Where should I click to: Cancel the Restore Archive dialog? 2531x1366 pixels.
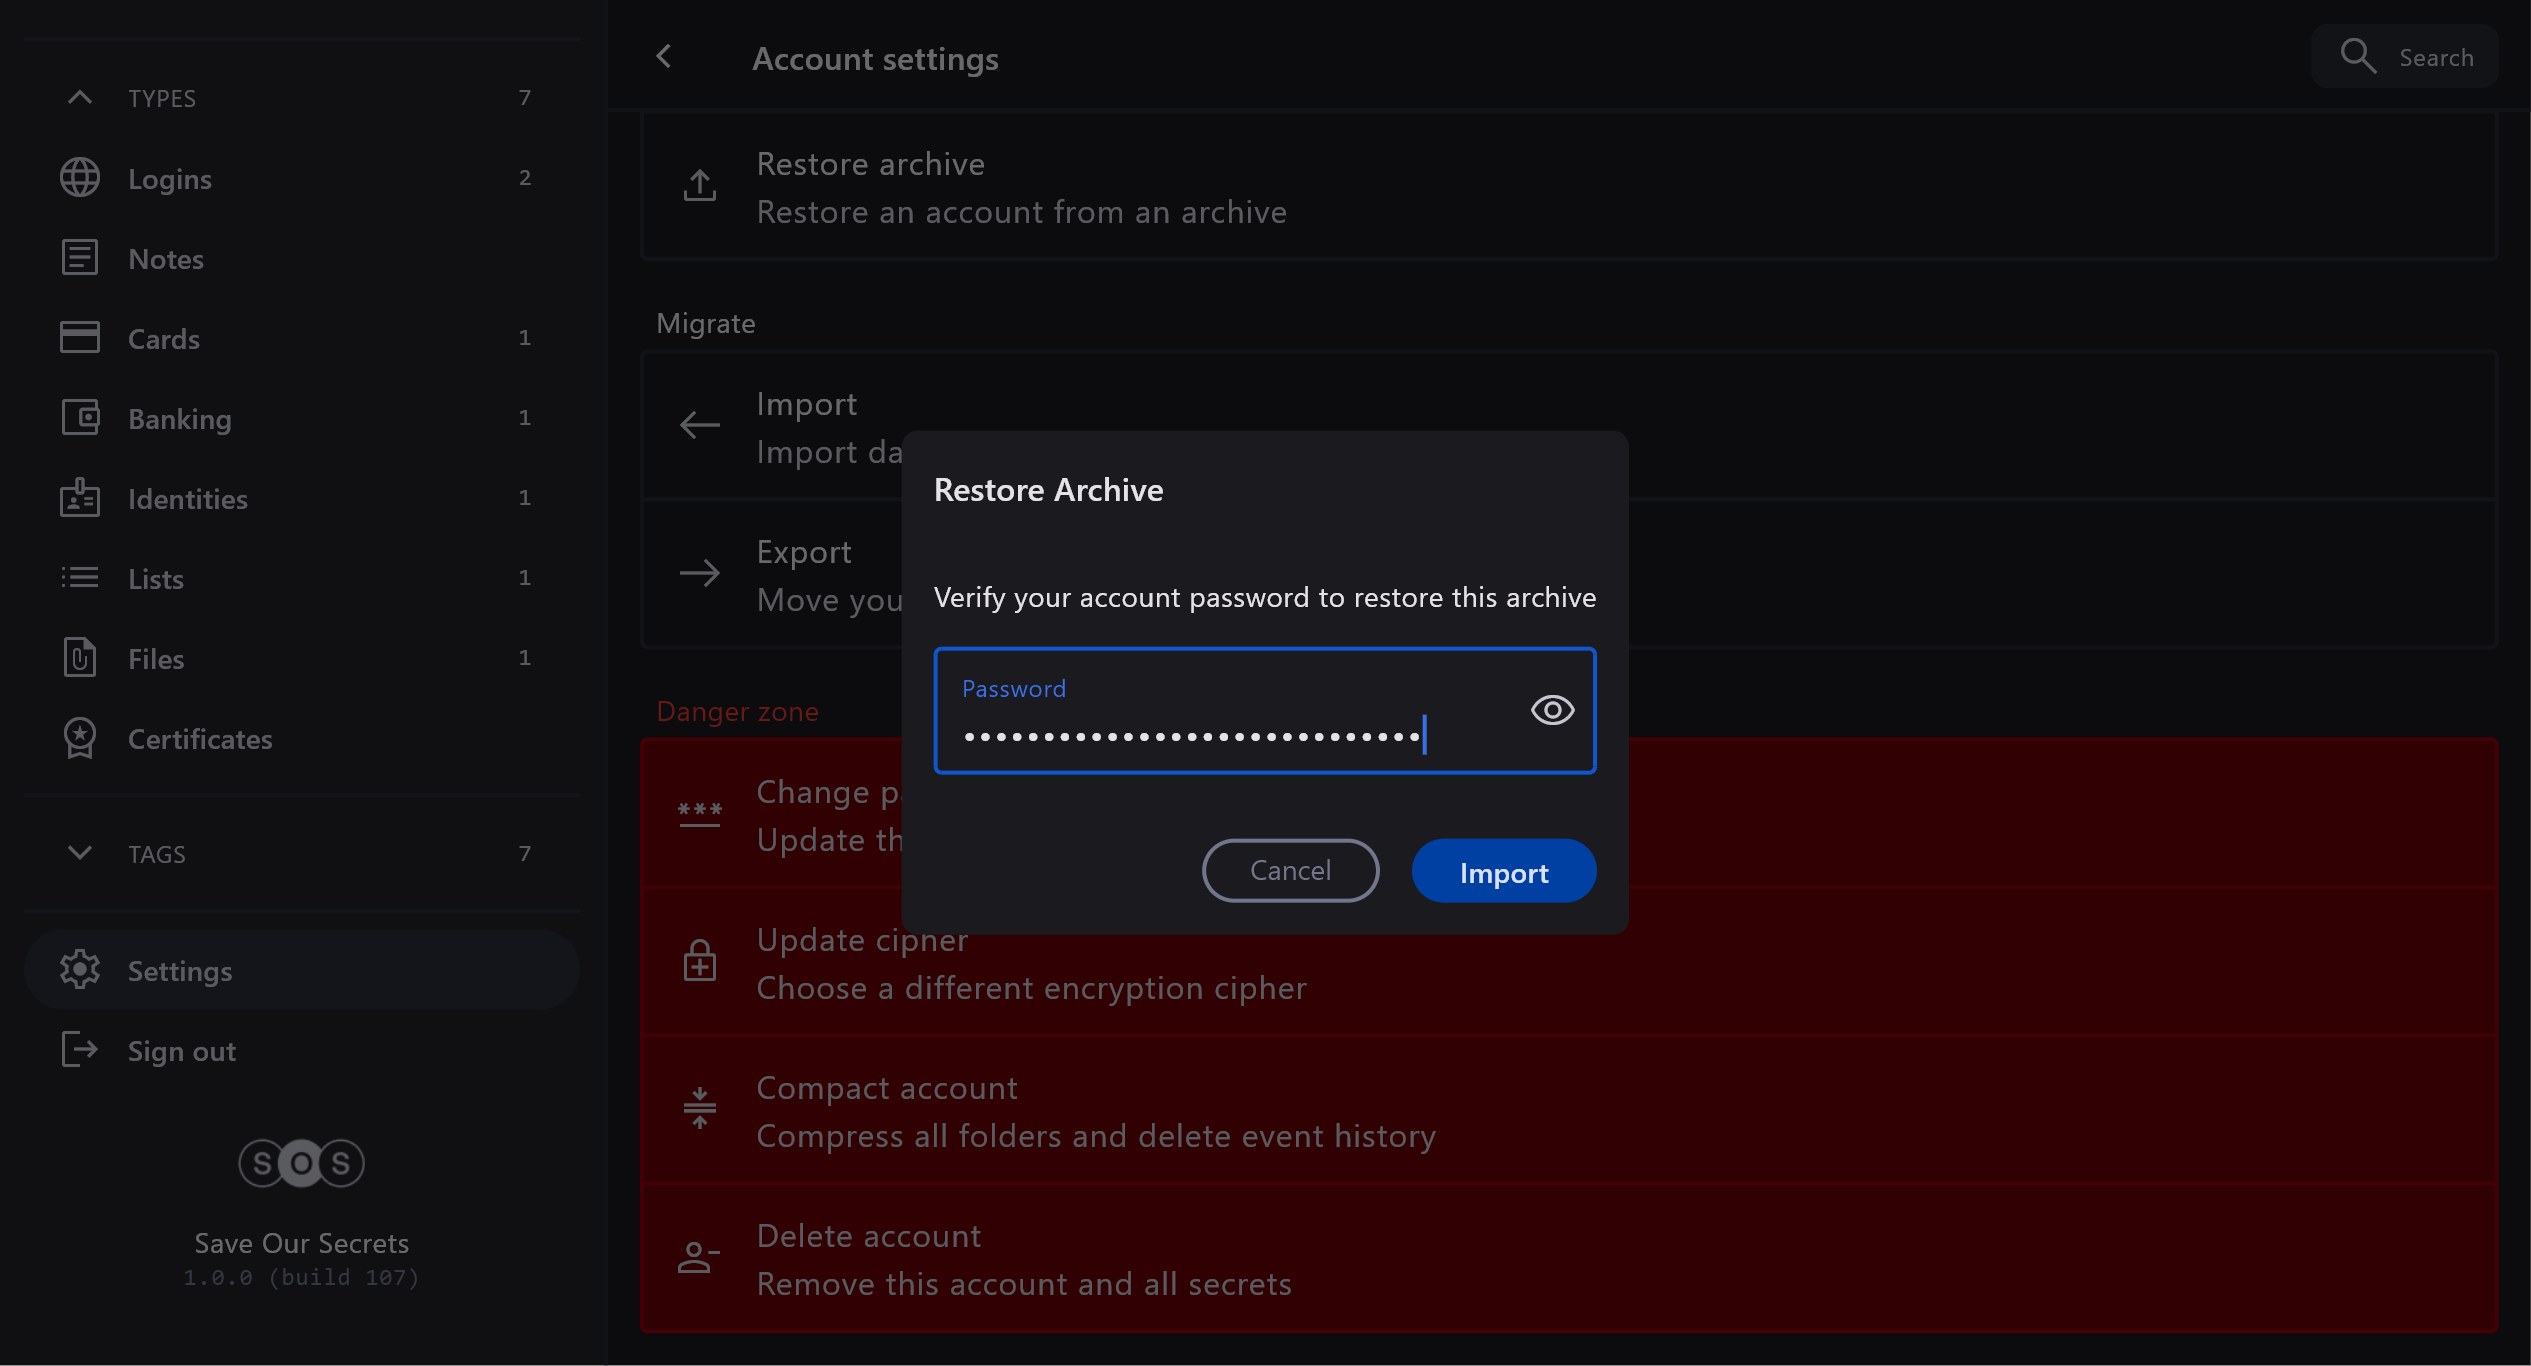click(x=1290, y=870)
